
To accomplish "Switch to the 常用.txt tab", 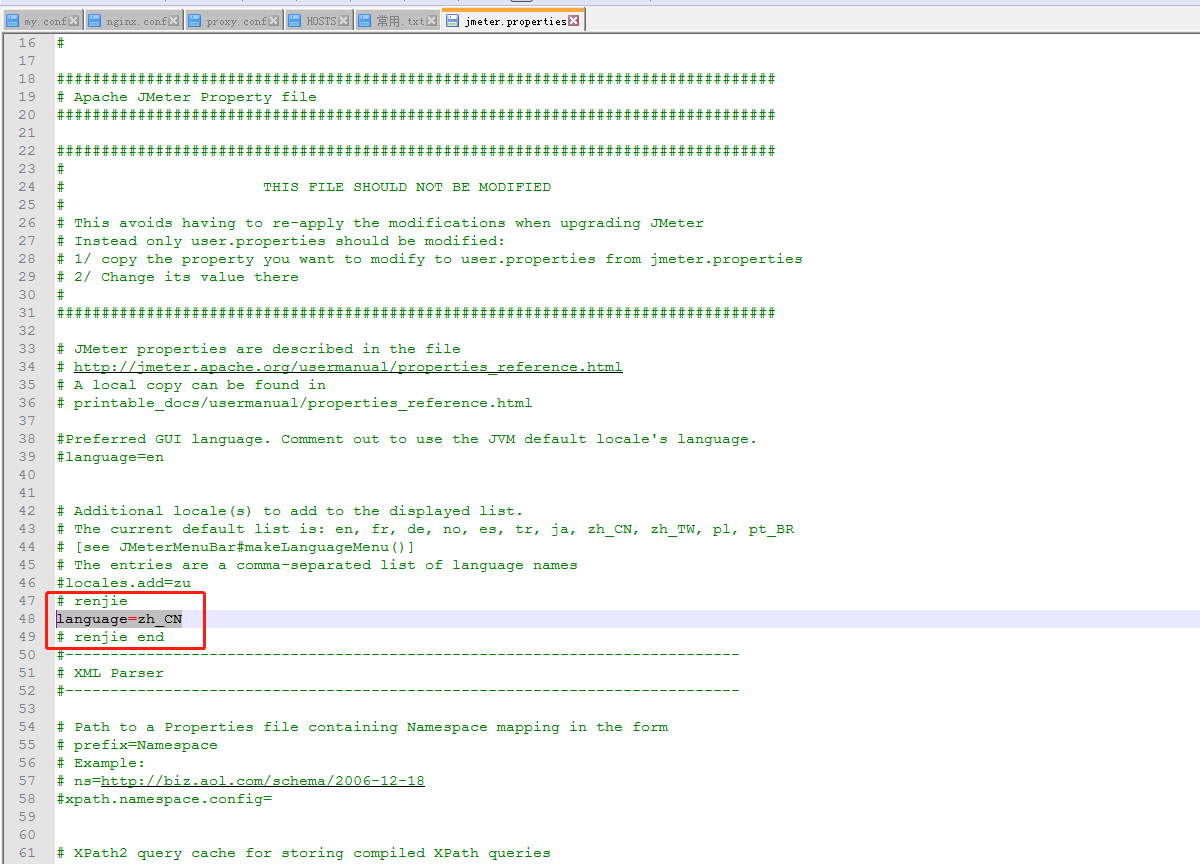I will click(400, 21).
